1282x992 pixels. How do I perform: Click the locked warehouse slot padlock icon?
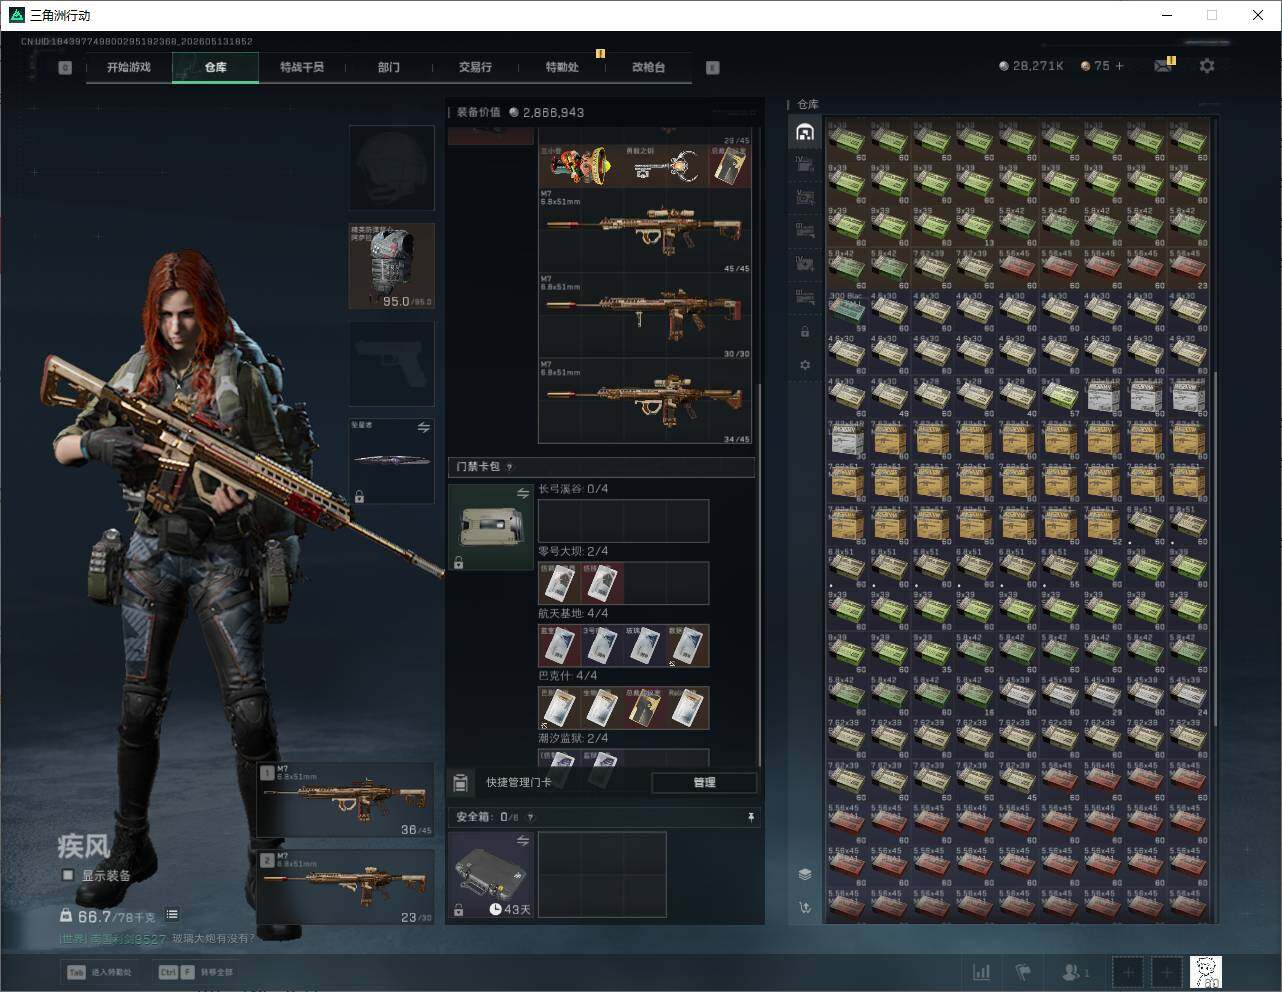pyautogui.click(x=805, y=331)
